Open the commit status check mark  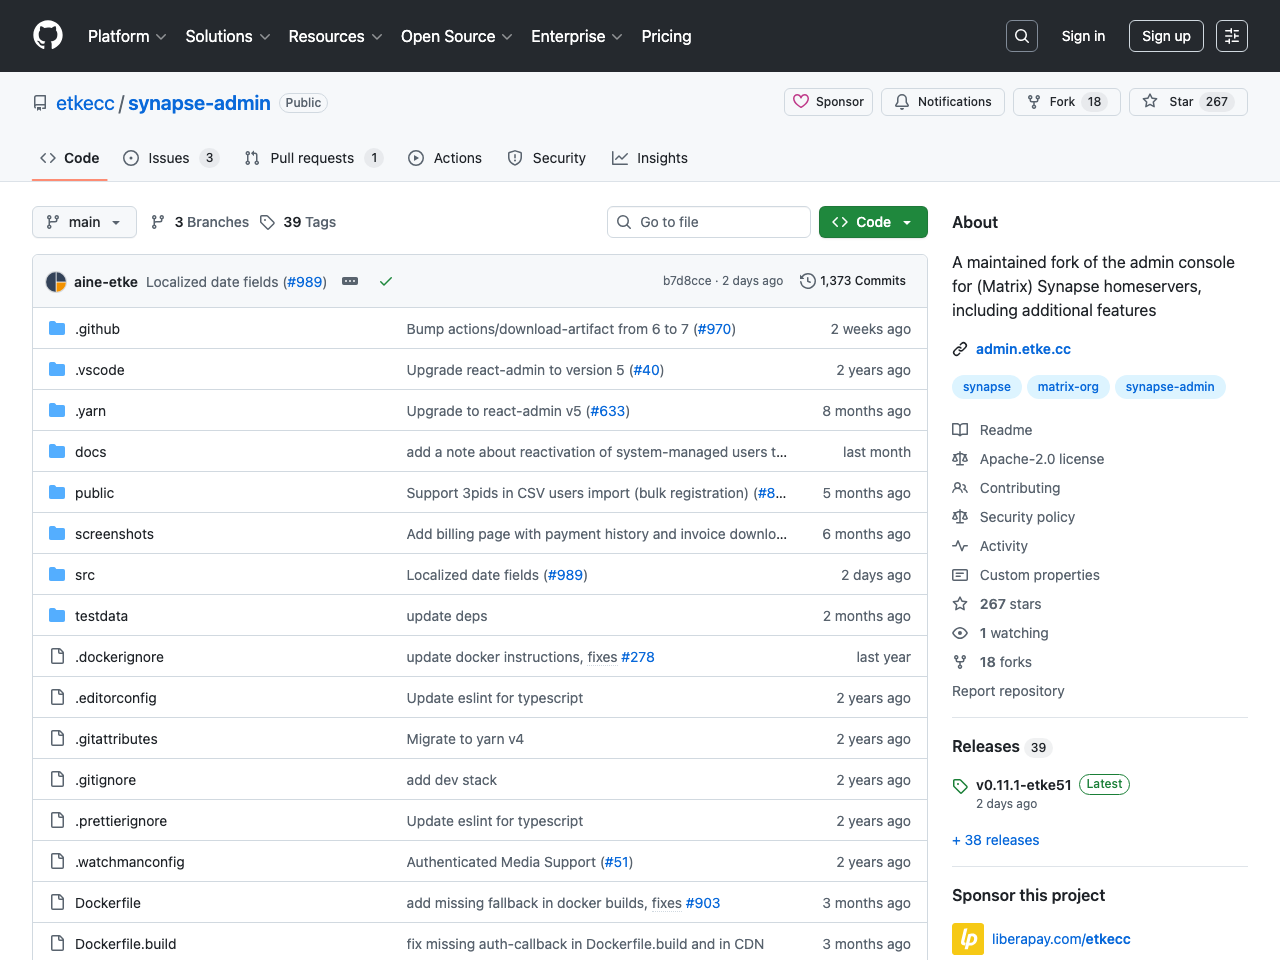coord(386,281)
